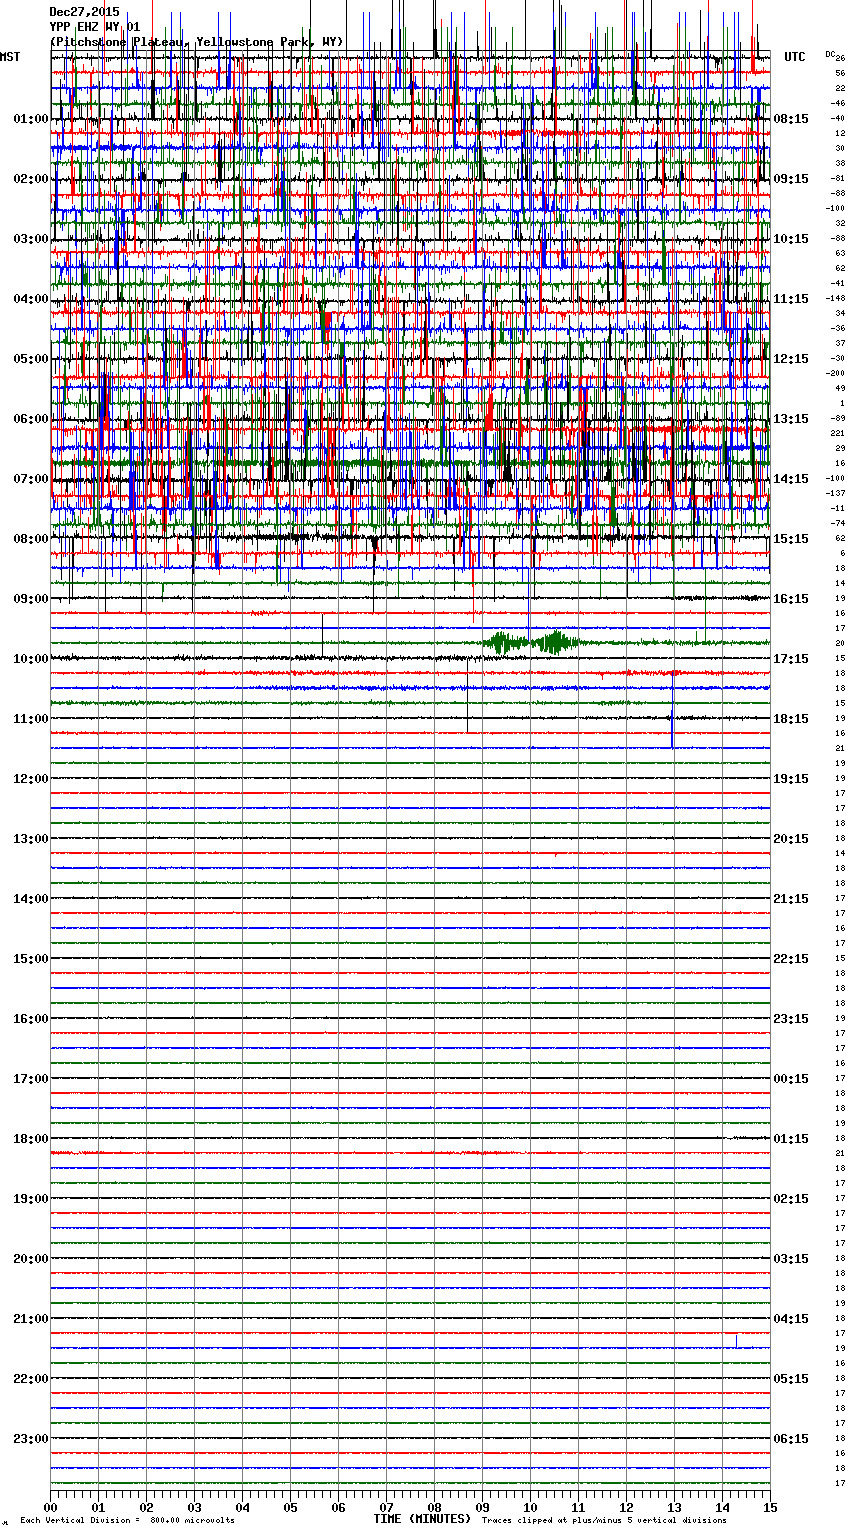
Task: Click the 07:00 MST row label
Action: (30, 479)
